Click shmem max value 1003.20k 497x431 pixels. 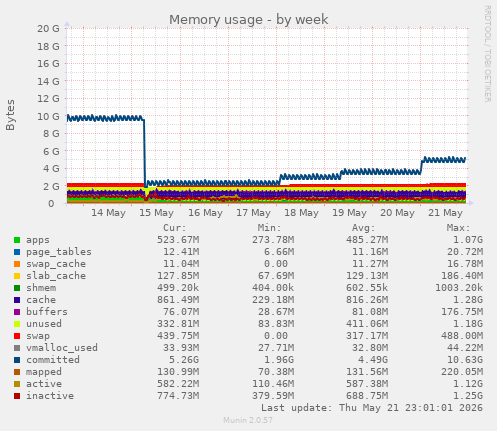coord(459,288)
